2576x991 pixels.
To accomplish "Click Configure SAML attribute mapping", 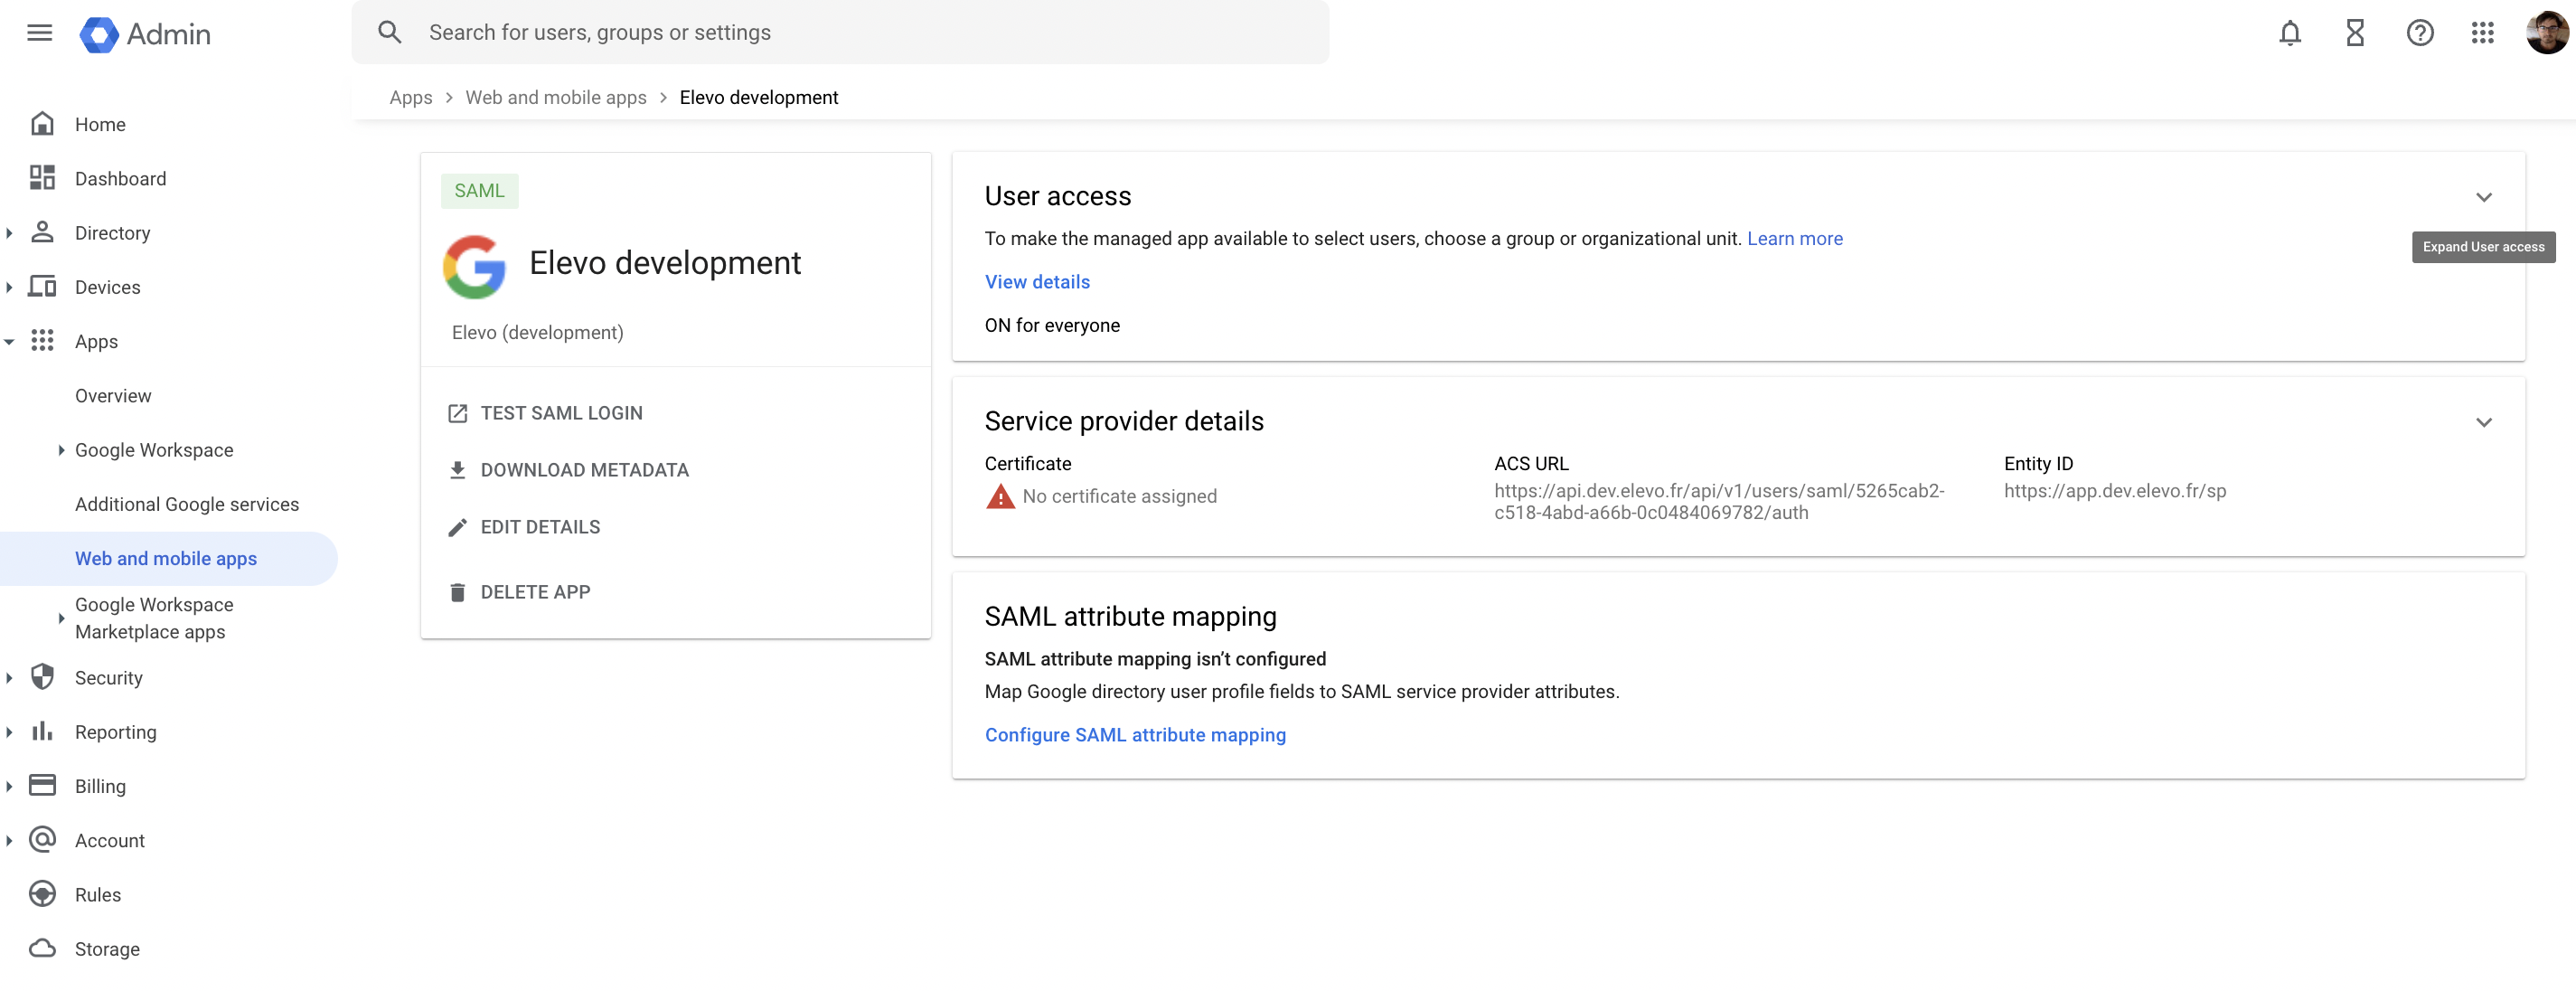I will [x=1135, y=735].
